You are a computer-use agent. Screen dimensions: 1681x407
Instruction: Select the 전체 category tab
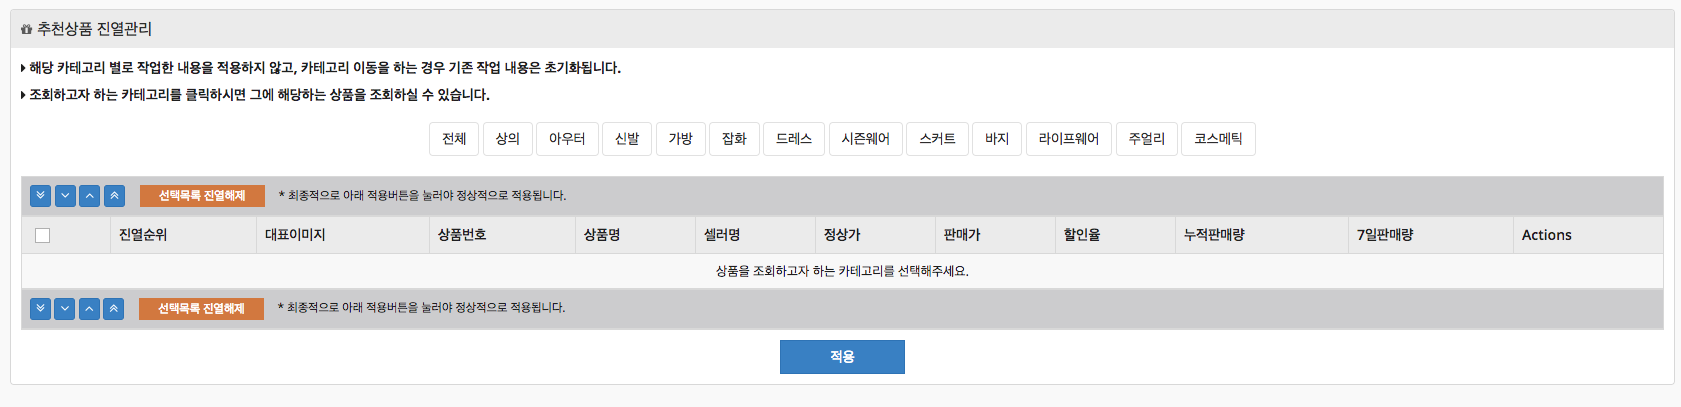pos(454,139)
